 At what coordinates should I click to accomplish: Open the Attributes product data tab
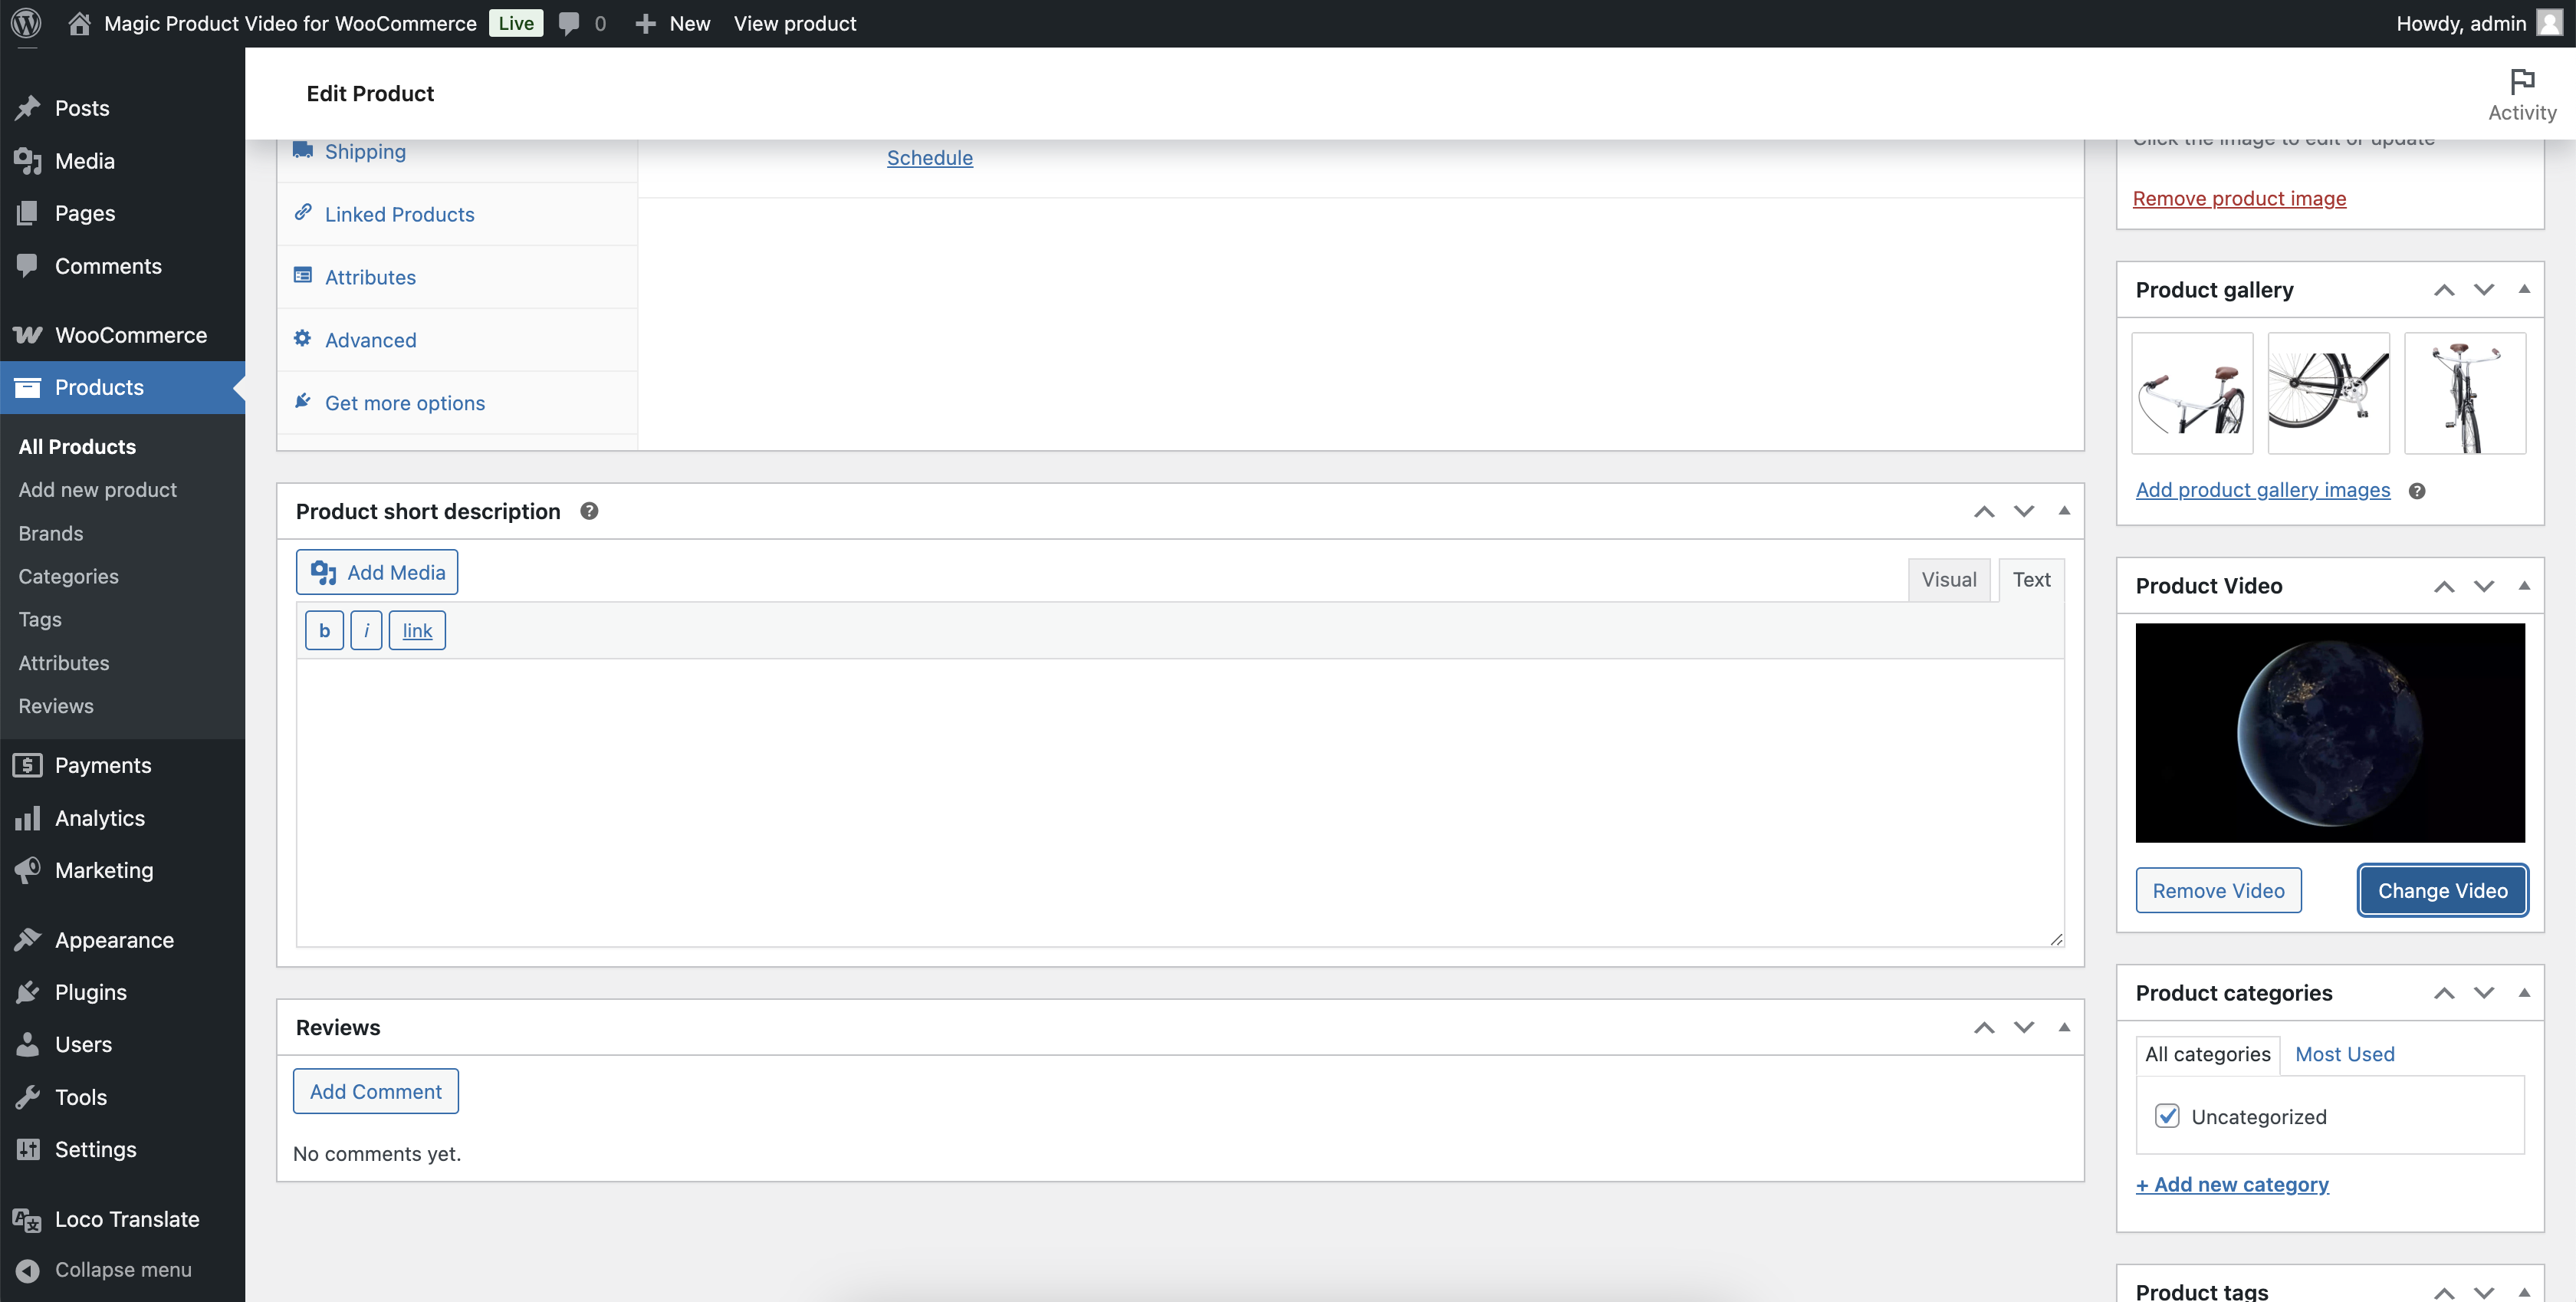pyautogui.click(x=457, y=277)
